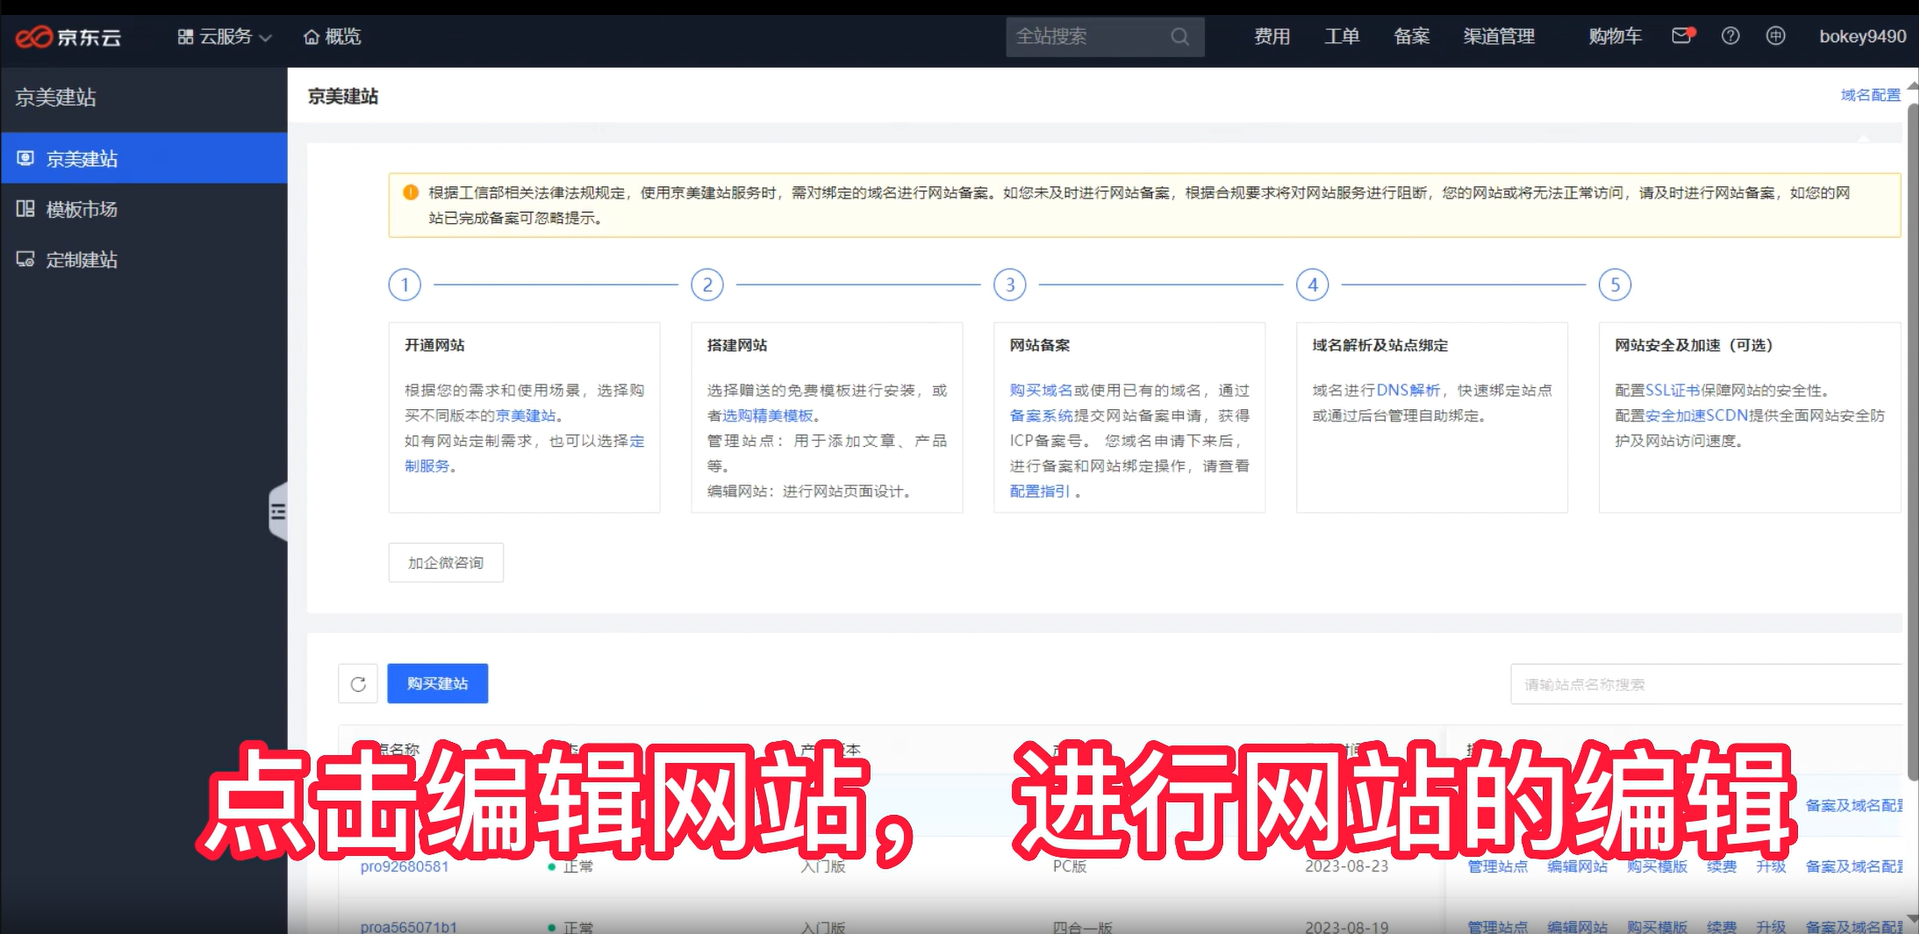Screen dimensions: 1919x934
Task: Open the 域名配置 link
Action: 1870,95
